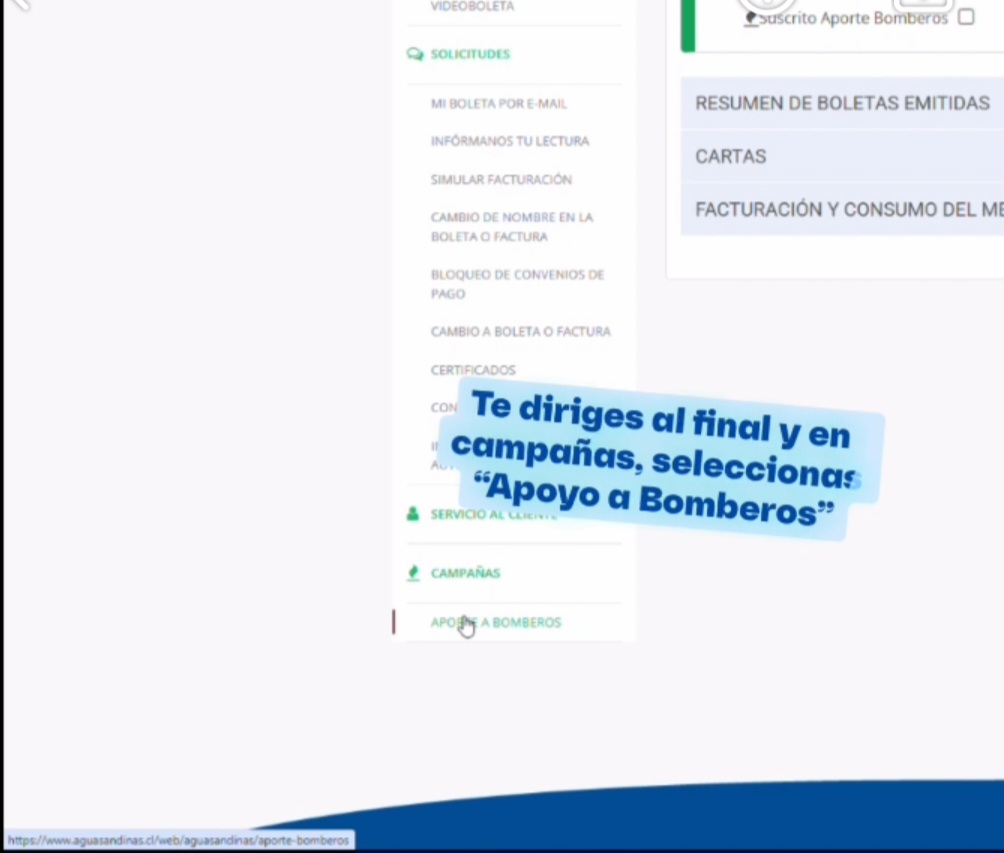This screenshot has height=853, width=1004.
Task: Expand Resumen de Boletas Emitidas section
Action: click(842, 103)
